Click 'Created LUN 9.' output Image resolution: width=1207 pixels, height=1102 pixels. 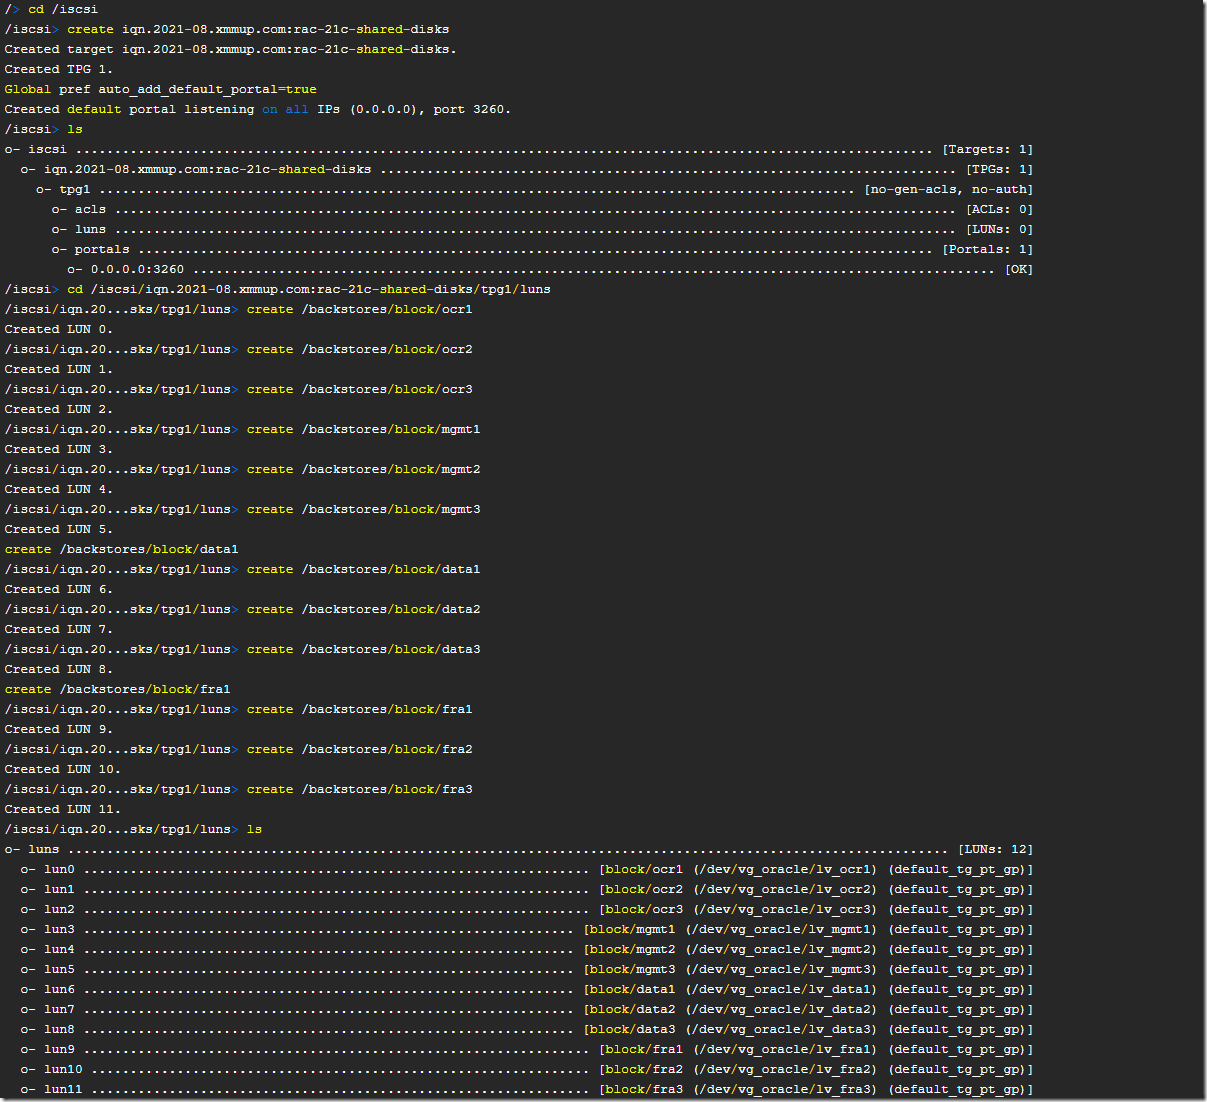59,729
